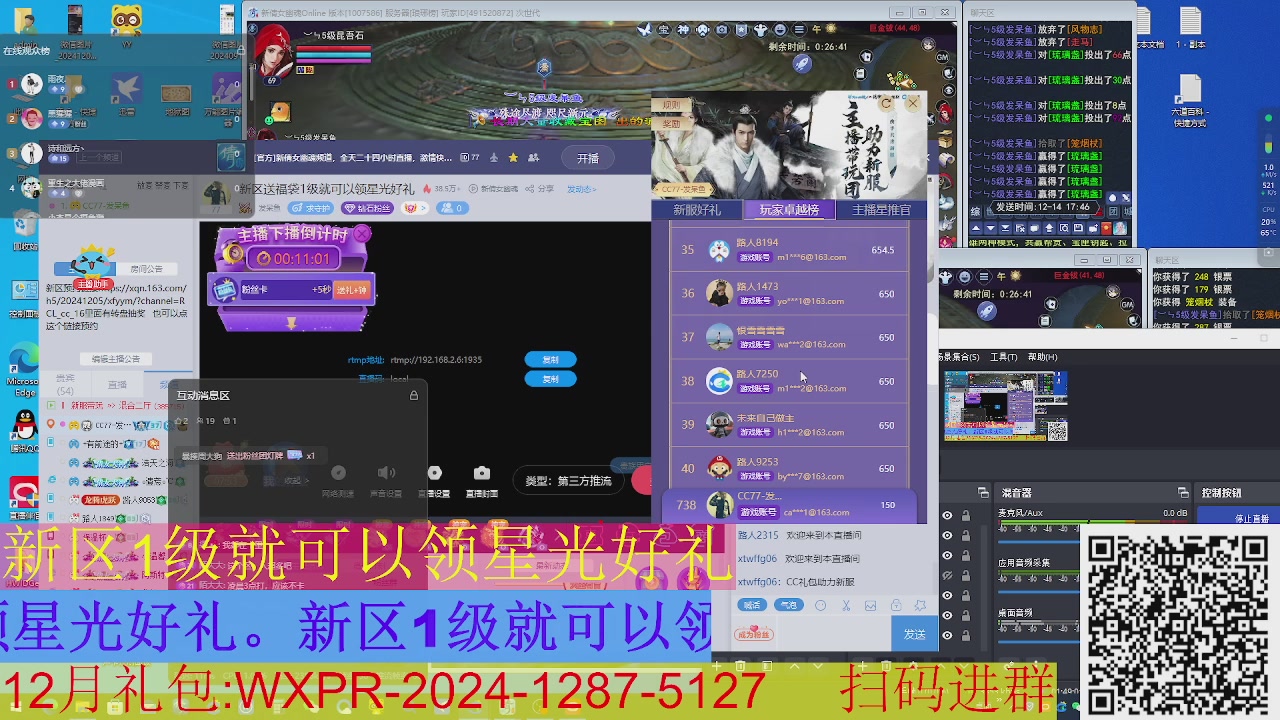Click the rocket icon below 剩余时间 in larger game
This screenshot has height=720, width=1280.
point(802,64)
